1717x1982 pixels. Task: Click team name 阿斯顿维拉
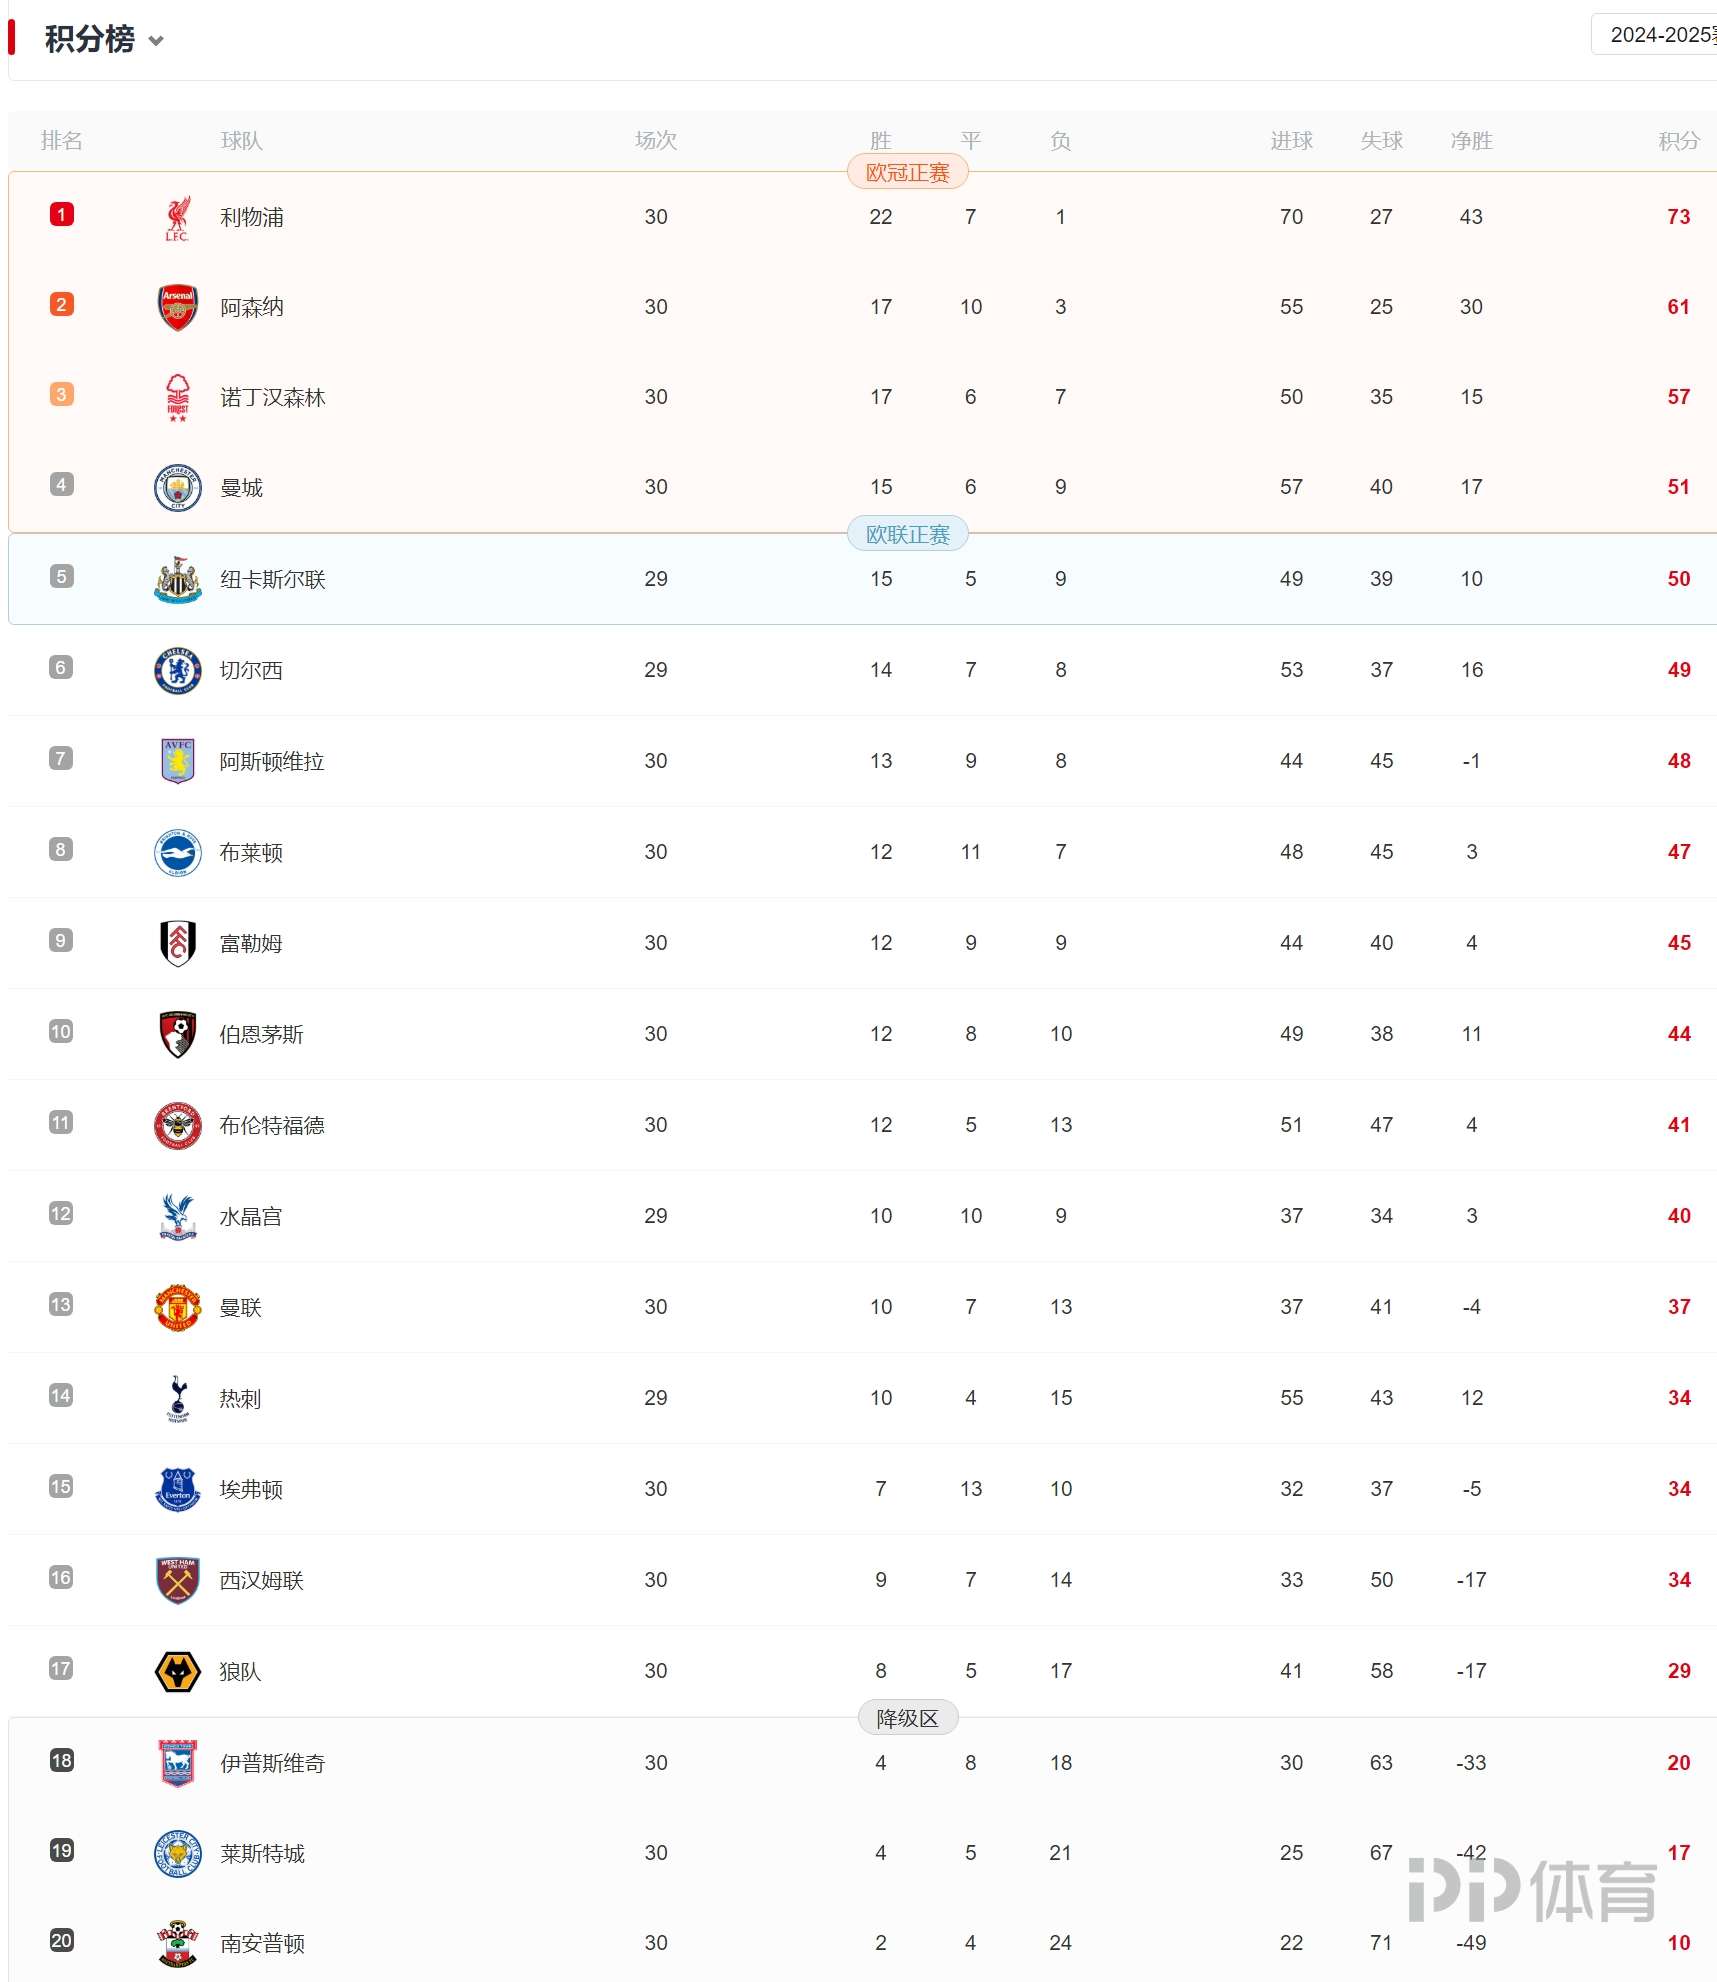(x=271, y=761)
